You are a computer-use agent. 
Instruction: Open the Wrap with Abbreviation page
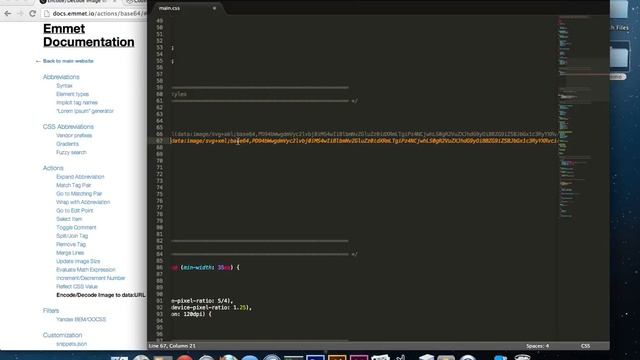[83, 202]
